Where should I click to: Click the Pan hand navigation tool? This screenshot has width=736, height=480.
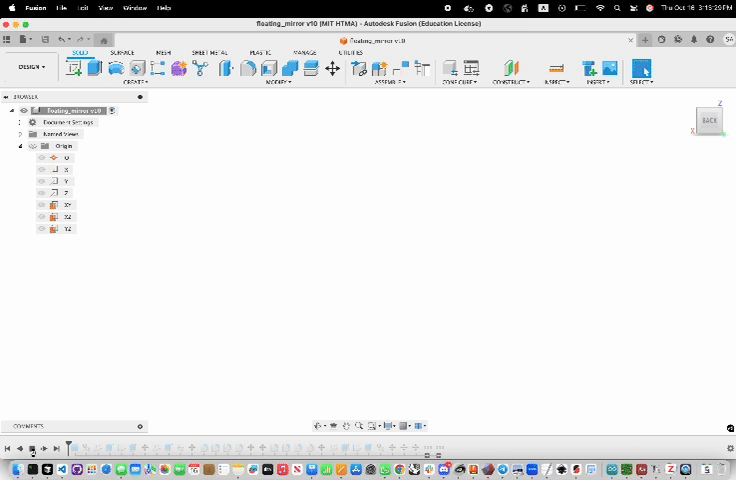point(346,426)
